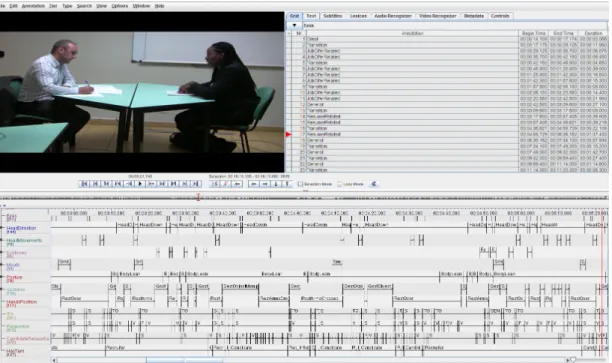
Task: Select the HeadDirection tier label
Action: click(21, 228)
